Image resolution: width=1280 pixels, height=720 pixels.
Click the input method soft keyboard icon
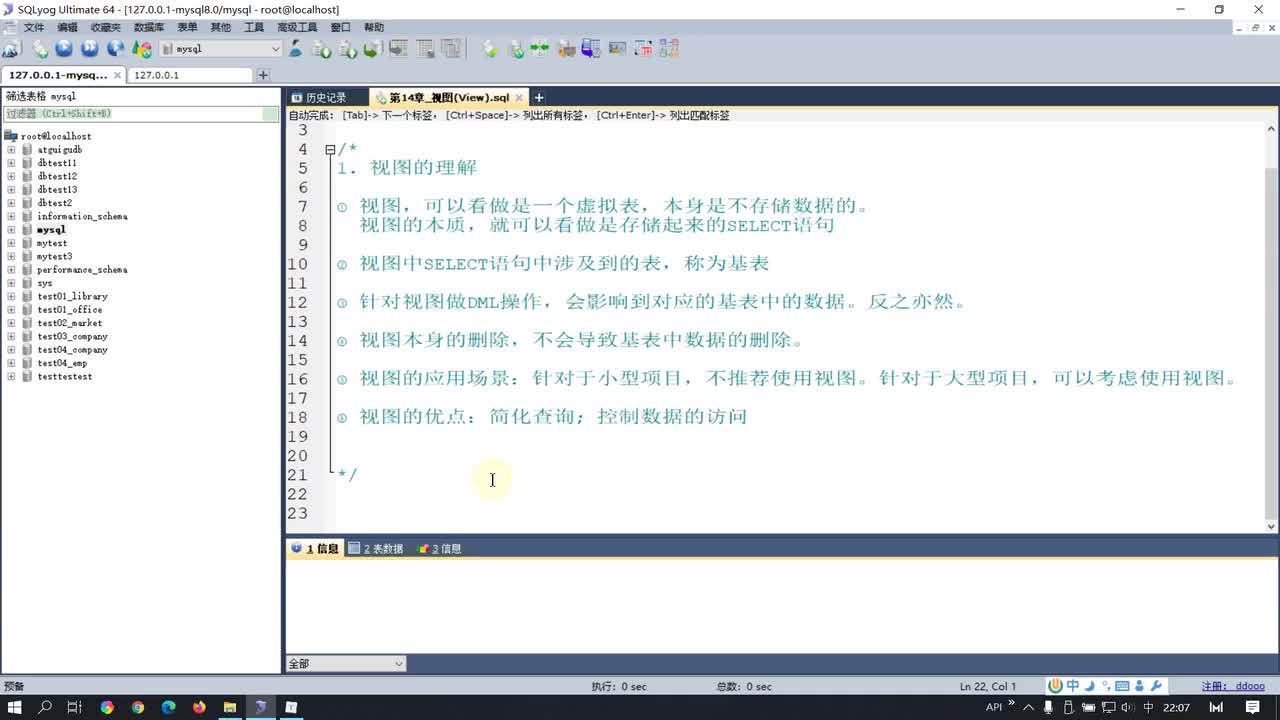(1122, 686)
